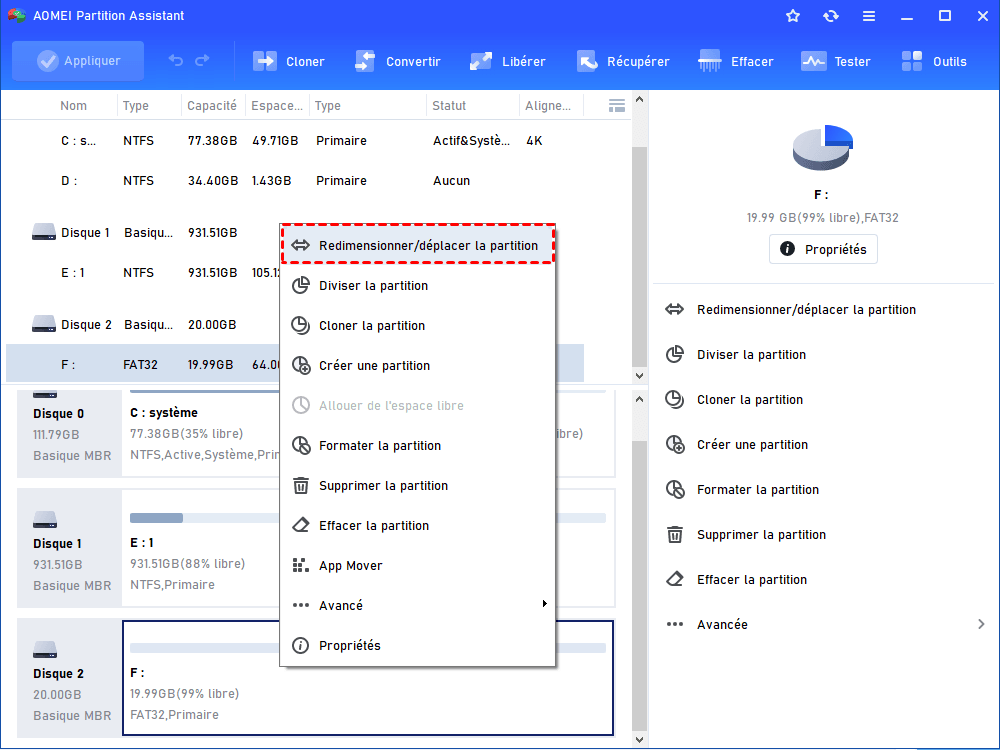Open the Outils toolbar menu
The height and width of the screenshot is (750, 1000).
point(934,61)
